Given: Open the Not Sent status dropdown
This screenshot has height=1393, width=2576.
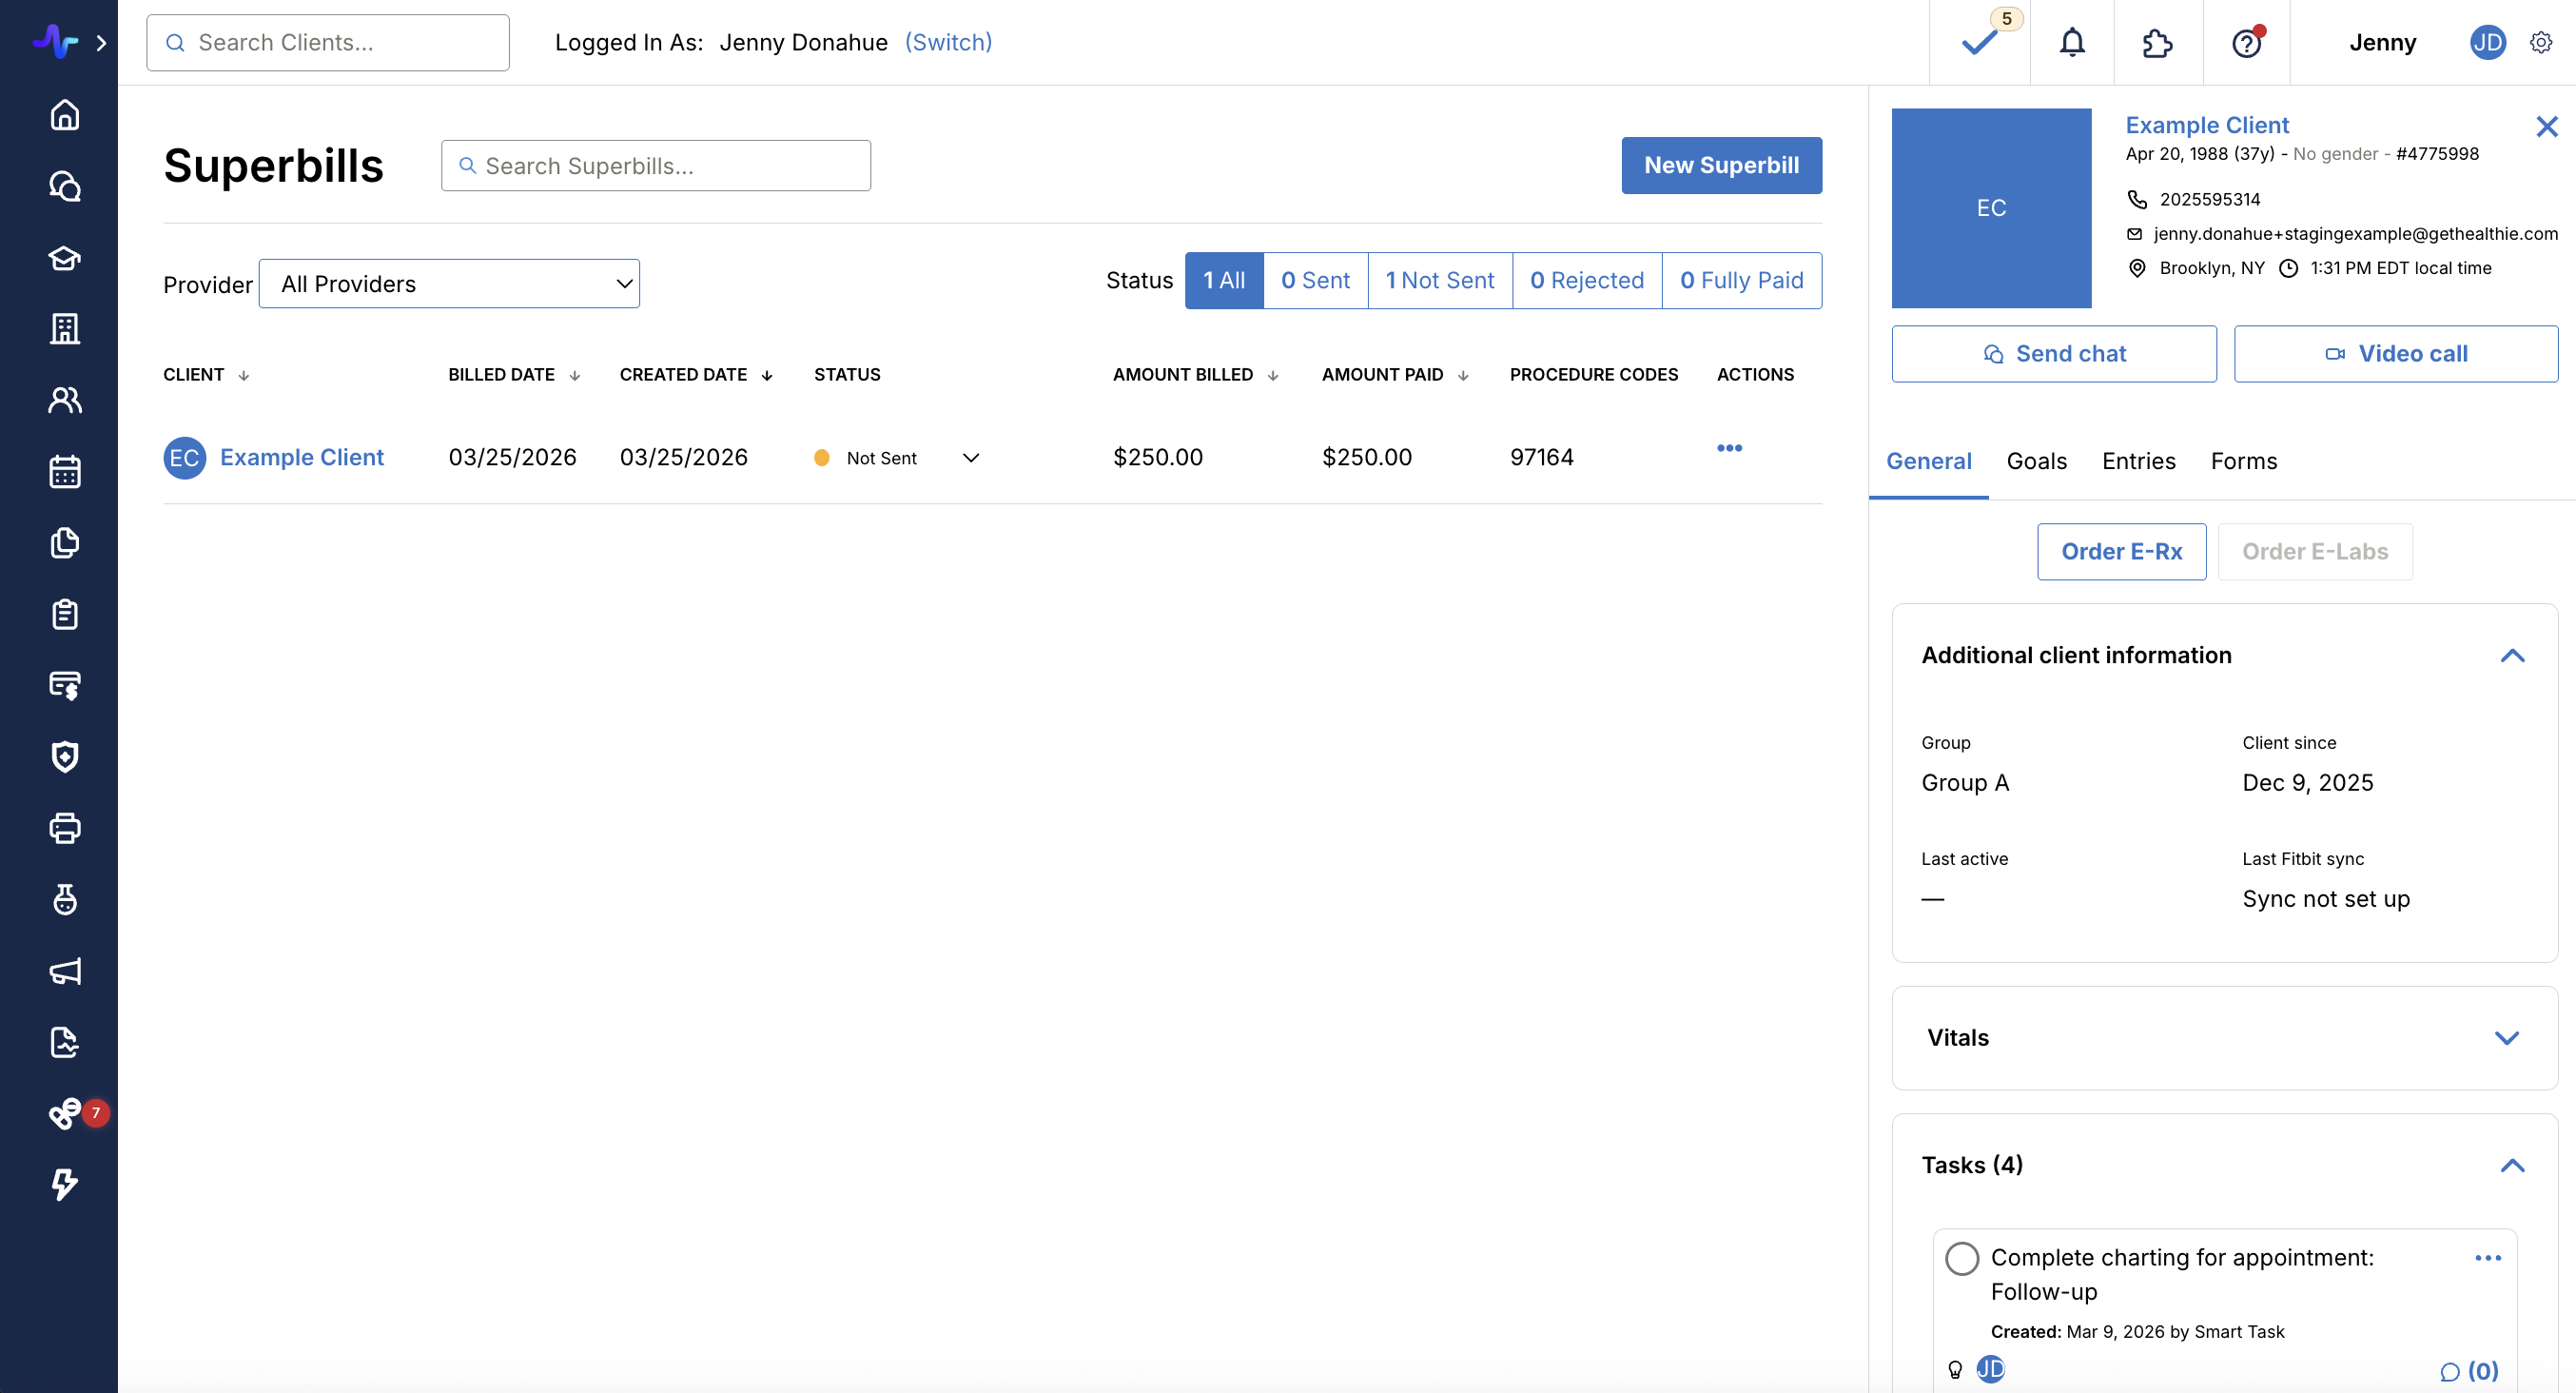Looking at the screenshot, I should [x=970, y=458].
